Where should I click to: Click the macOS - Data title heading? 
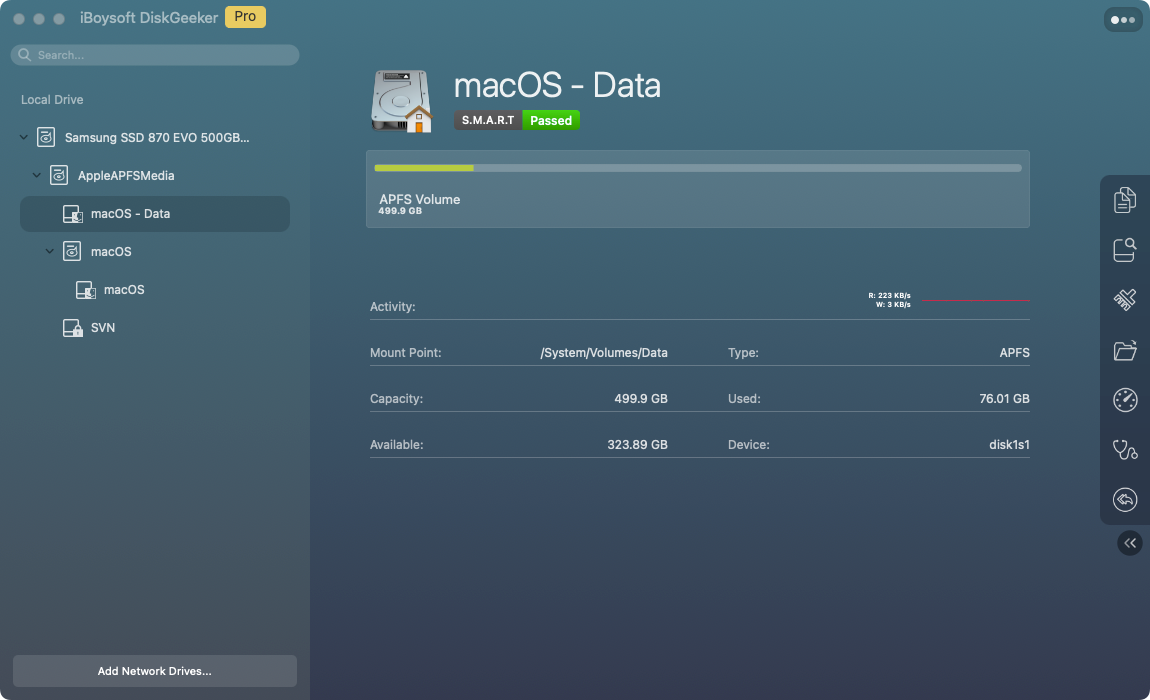click(x=557, y=85)
